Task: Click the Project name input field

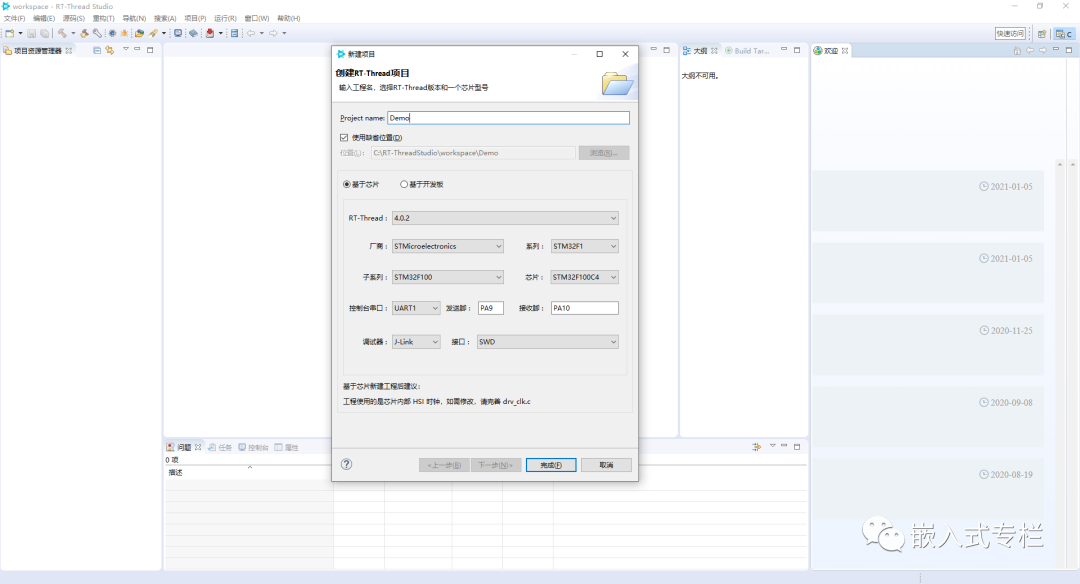Action: point(508,118)
